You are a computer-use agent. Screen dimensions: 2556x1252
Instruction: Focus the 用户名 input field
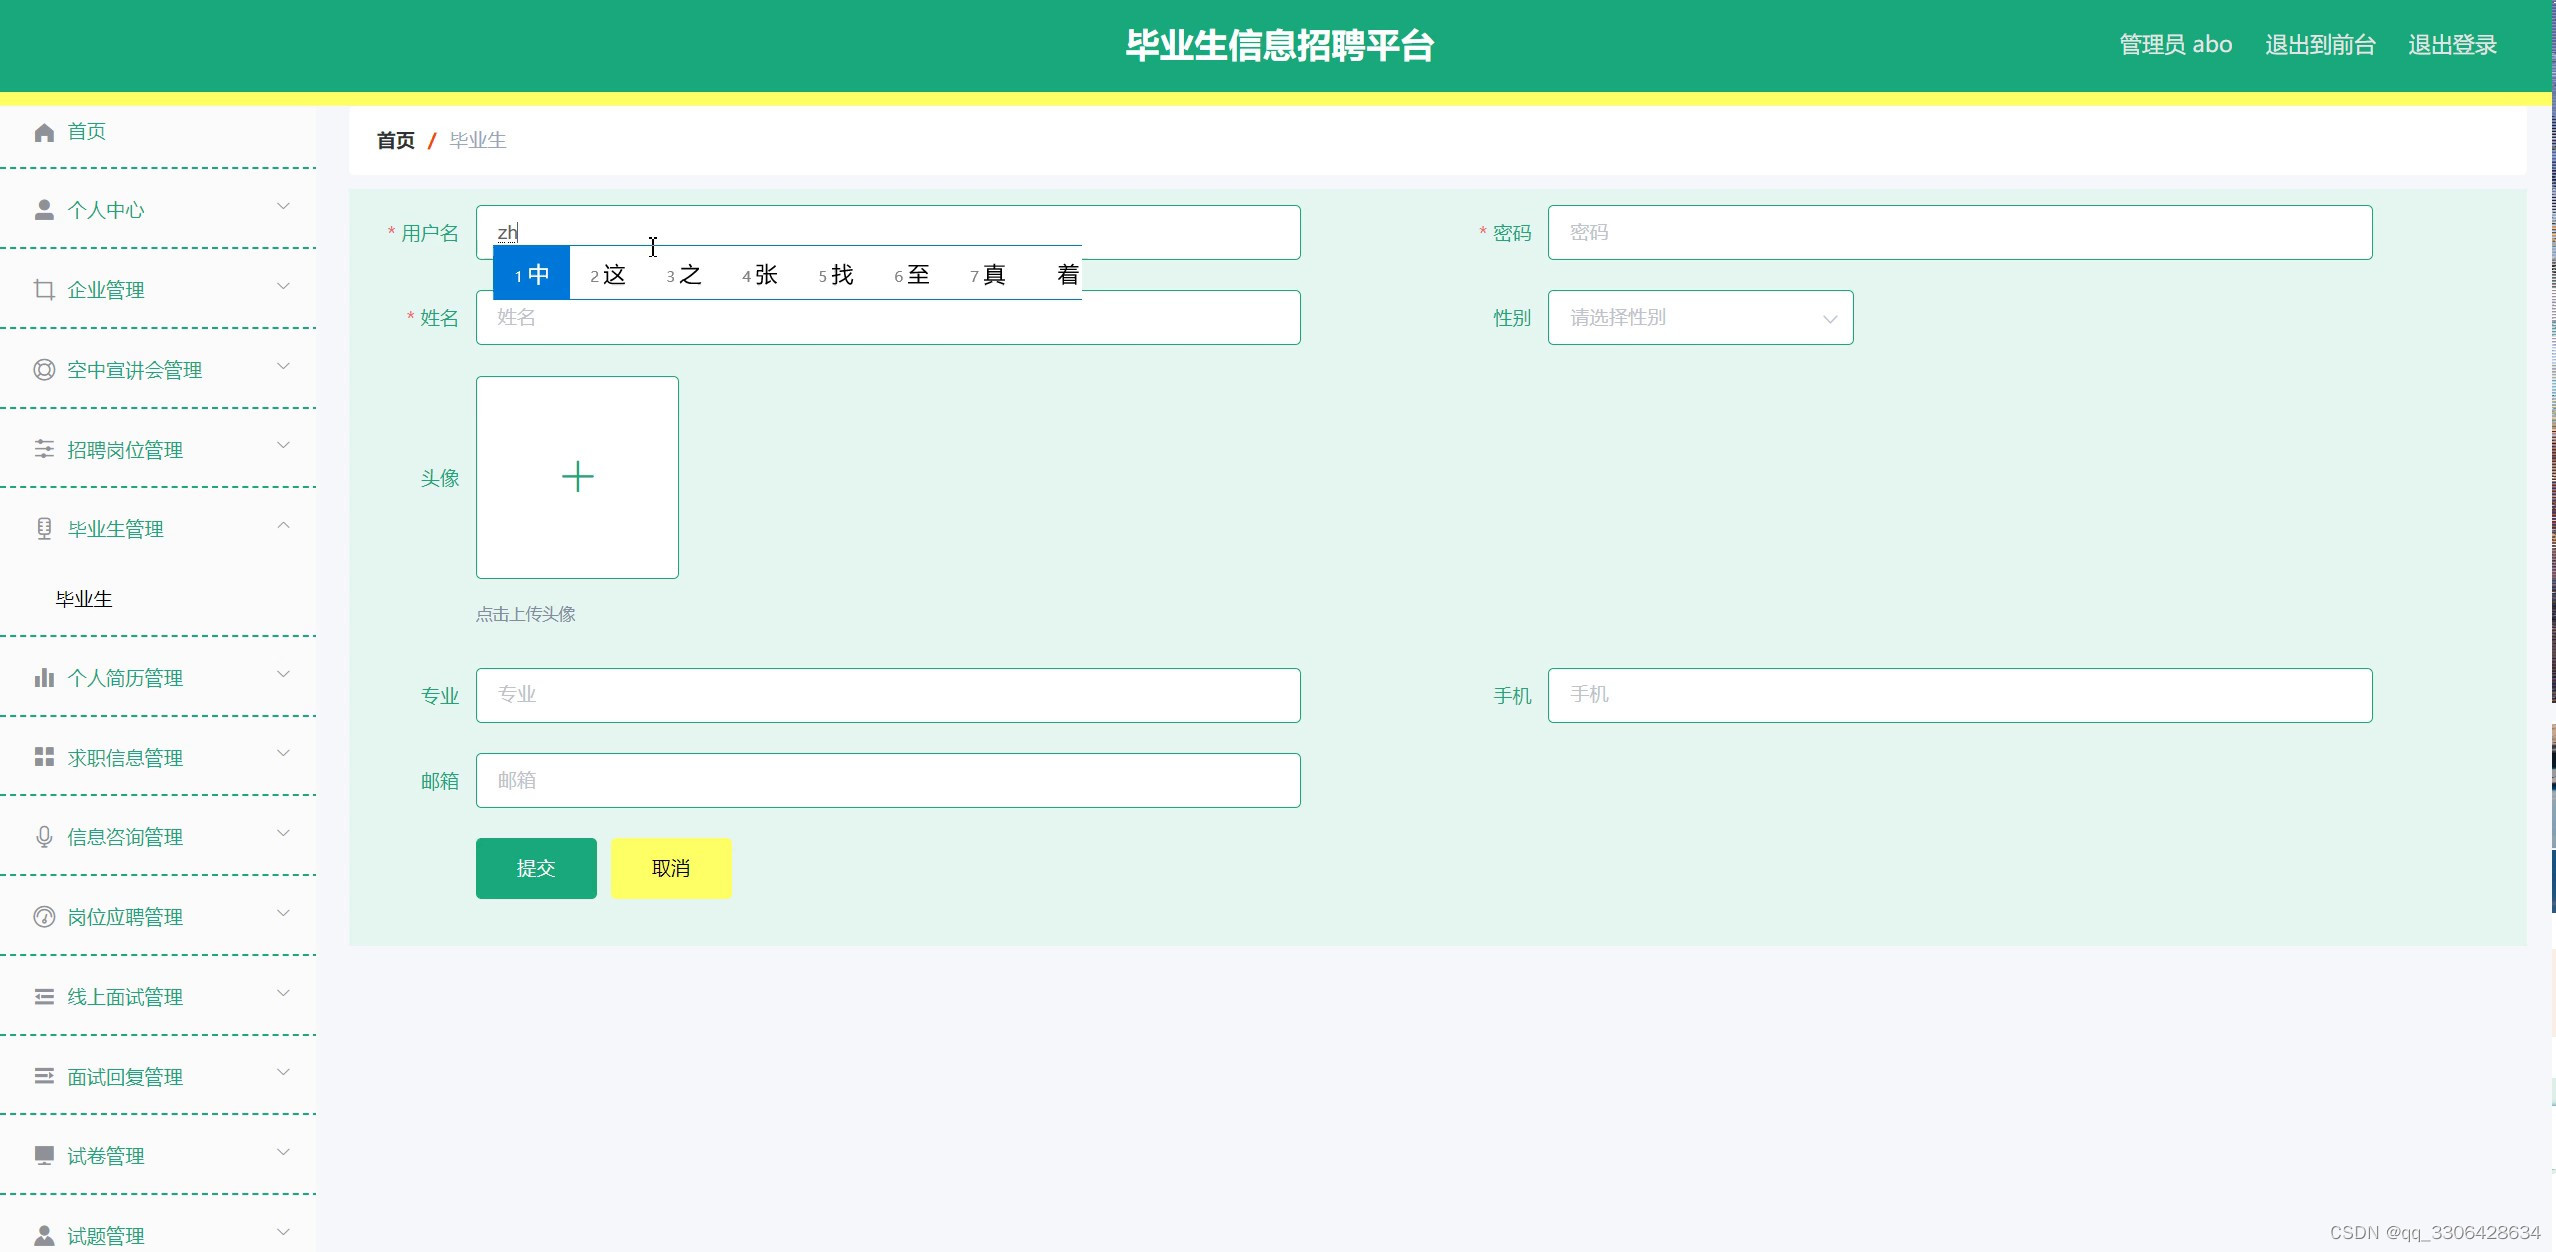(x=888, y=233)
